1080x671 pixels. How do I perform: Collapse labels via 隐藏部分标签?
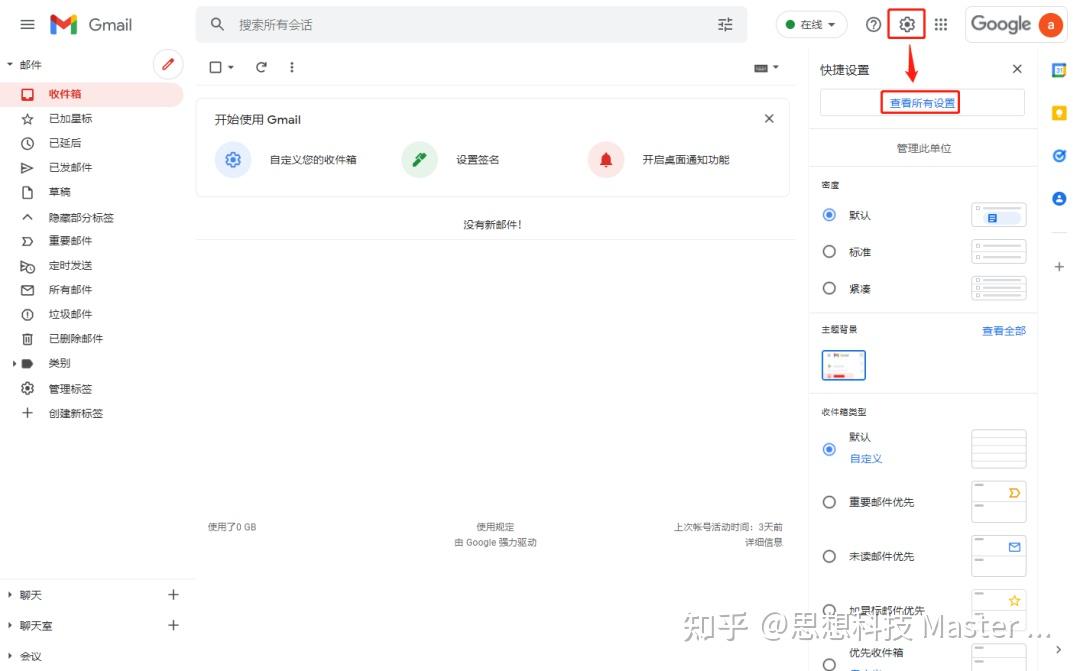tap(81, 218)
